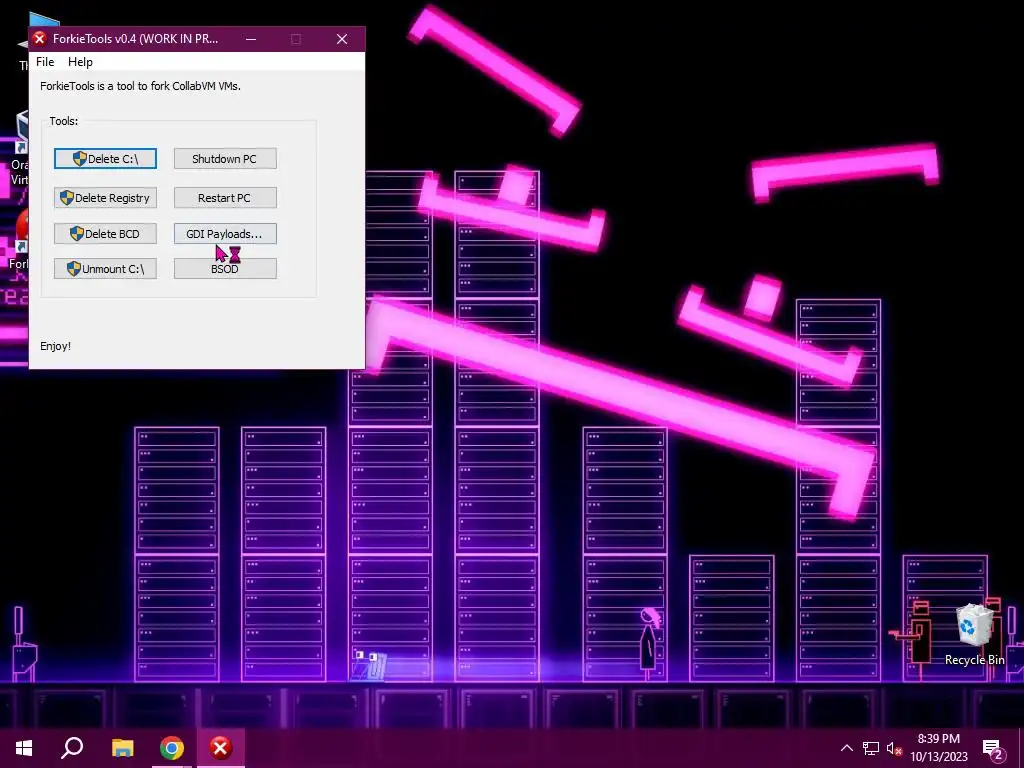Click the Shutdown PC button
The width and height of the screenshot is (1024, 768).
pos(225,159)
